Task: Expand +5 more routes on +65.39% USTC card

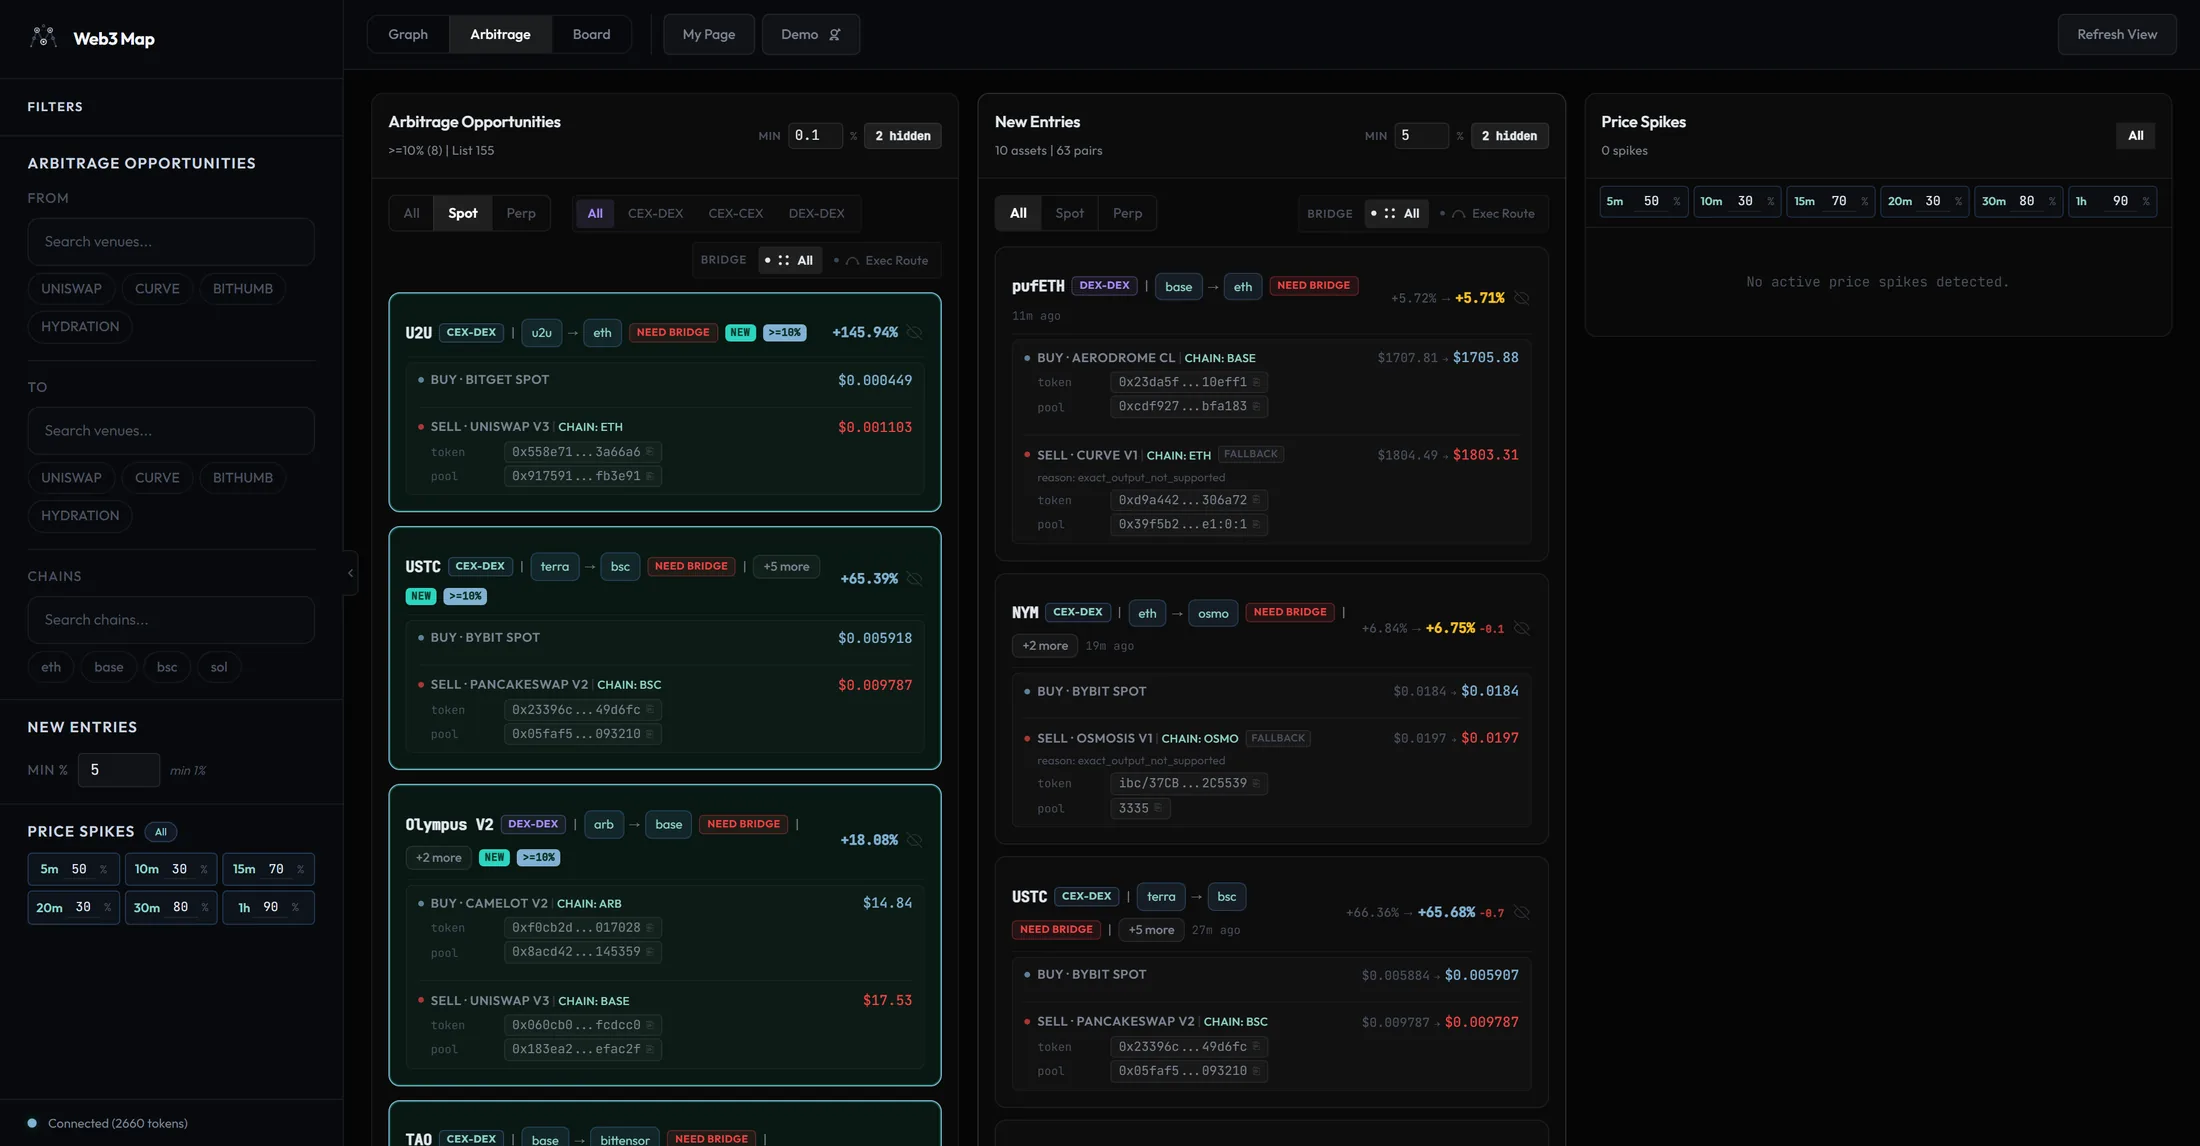Action: pyautogui.click(x=786, y=567)
